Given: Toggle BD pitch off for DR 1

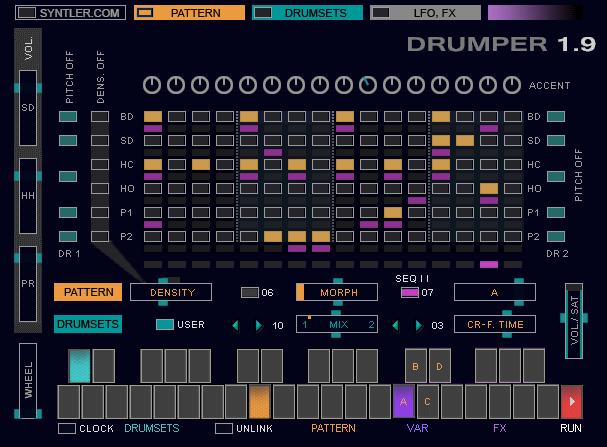Looking at the screenshot, I should pos(68,116).
